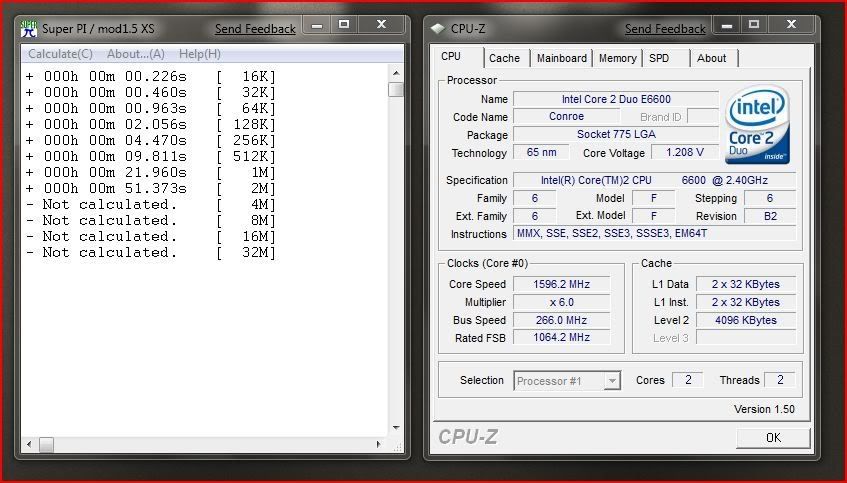Click the Not calculated 32M row
The image size is (847, 483).
[151, 252]
